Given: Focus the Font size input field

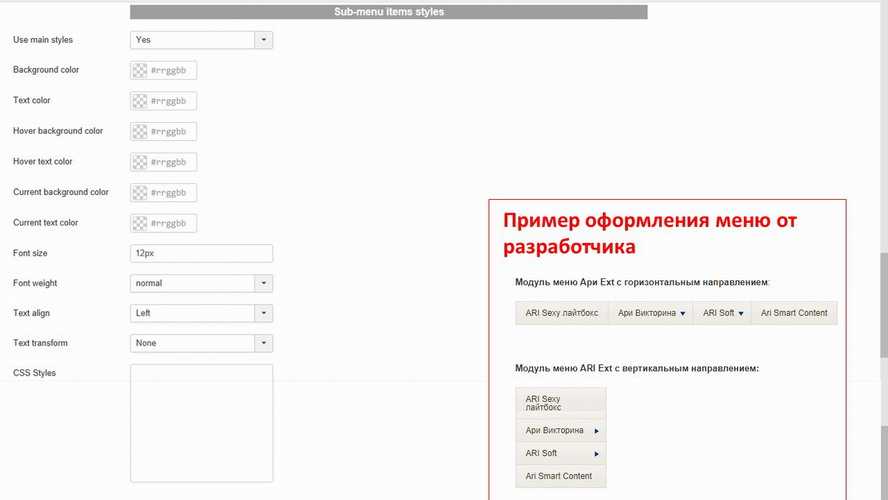Looking at the screenshot, I should point(201,254).
